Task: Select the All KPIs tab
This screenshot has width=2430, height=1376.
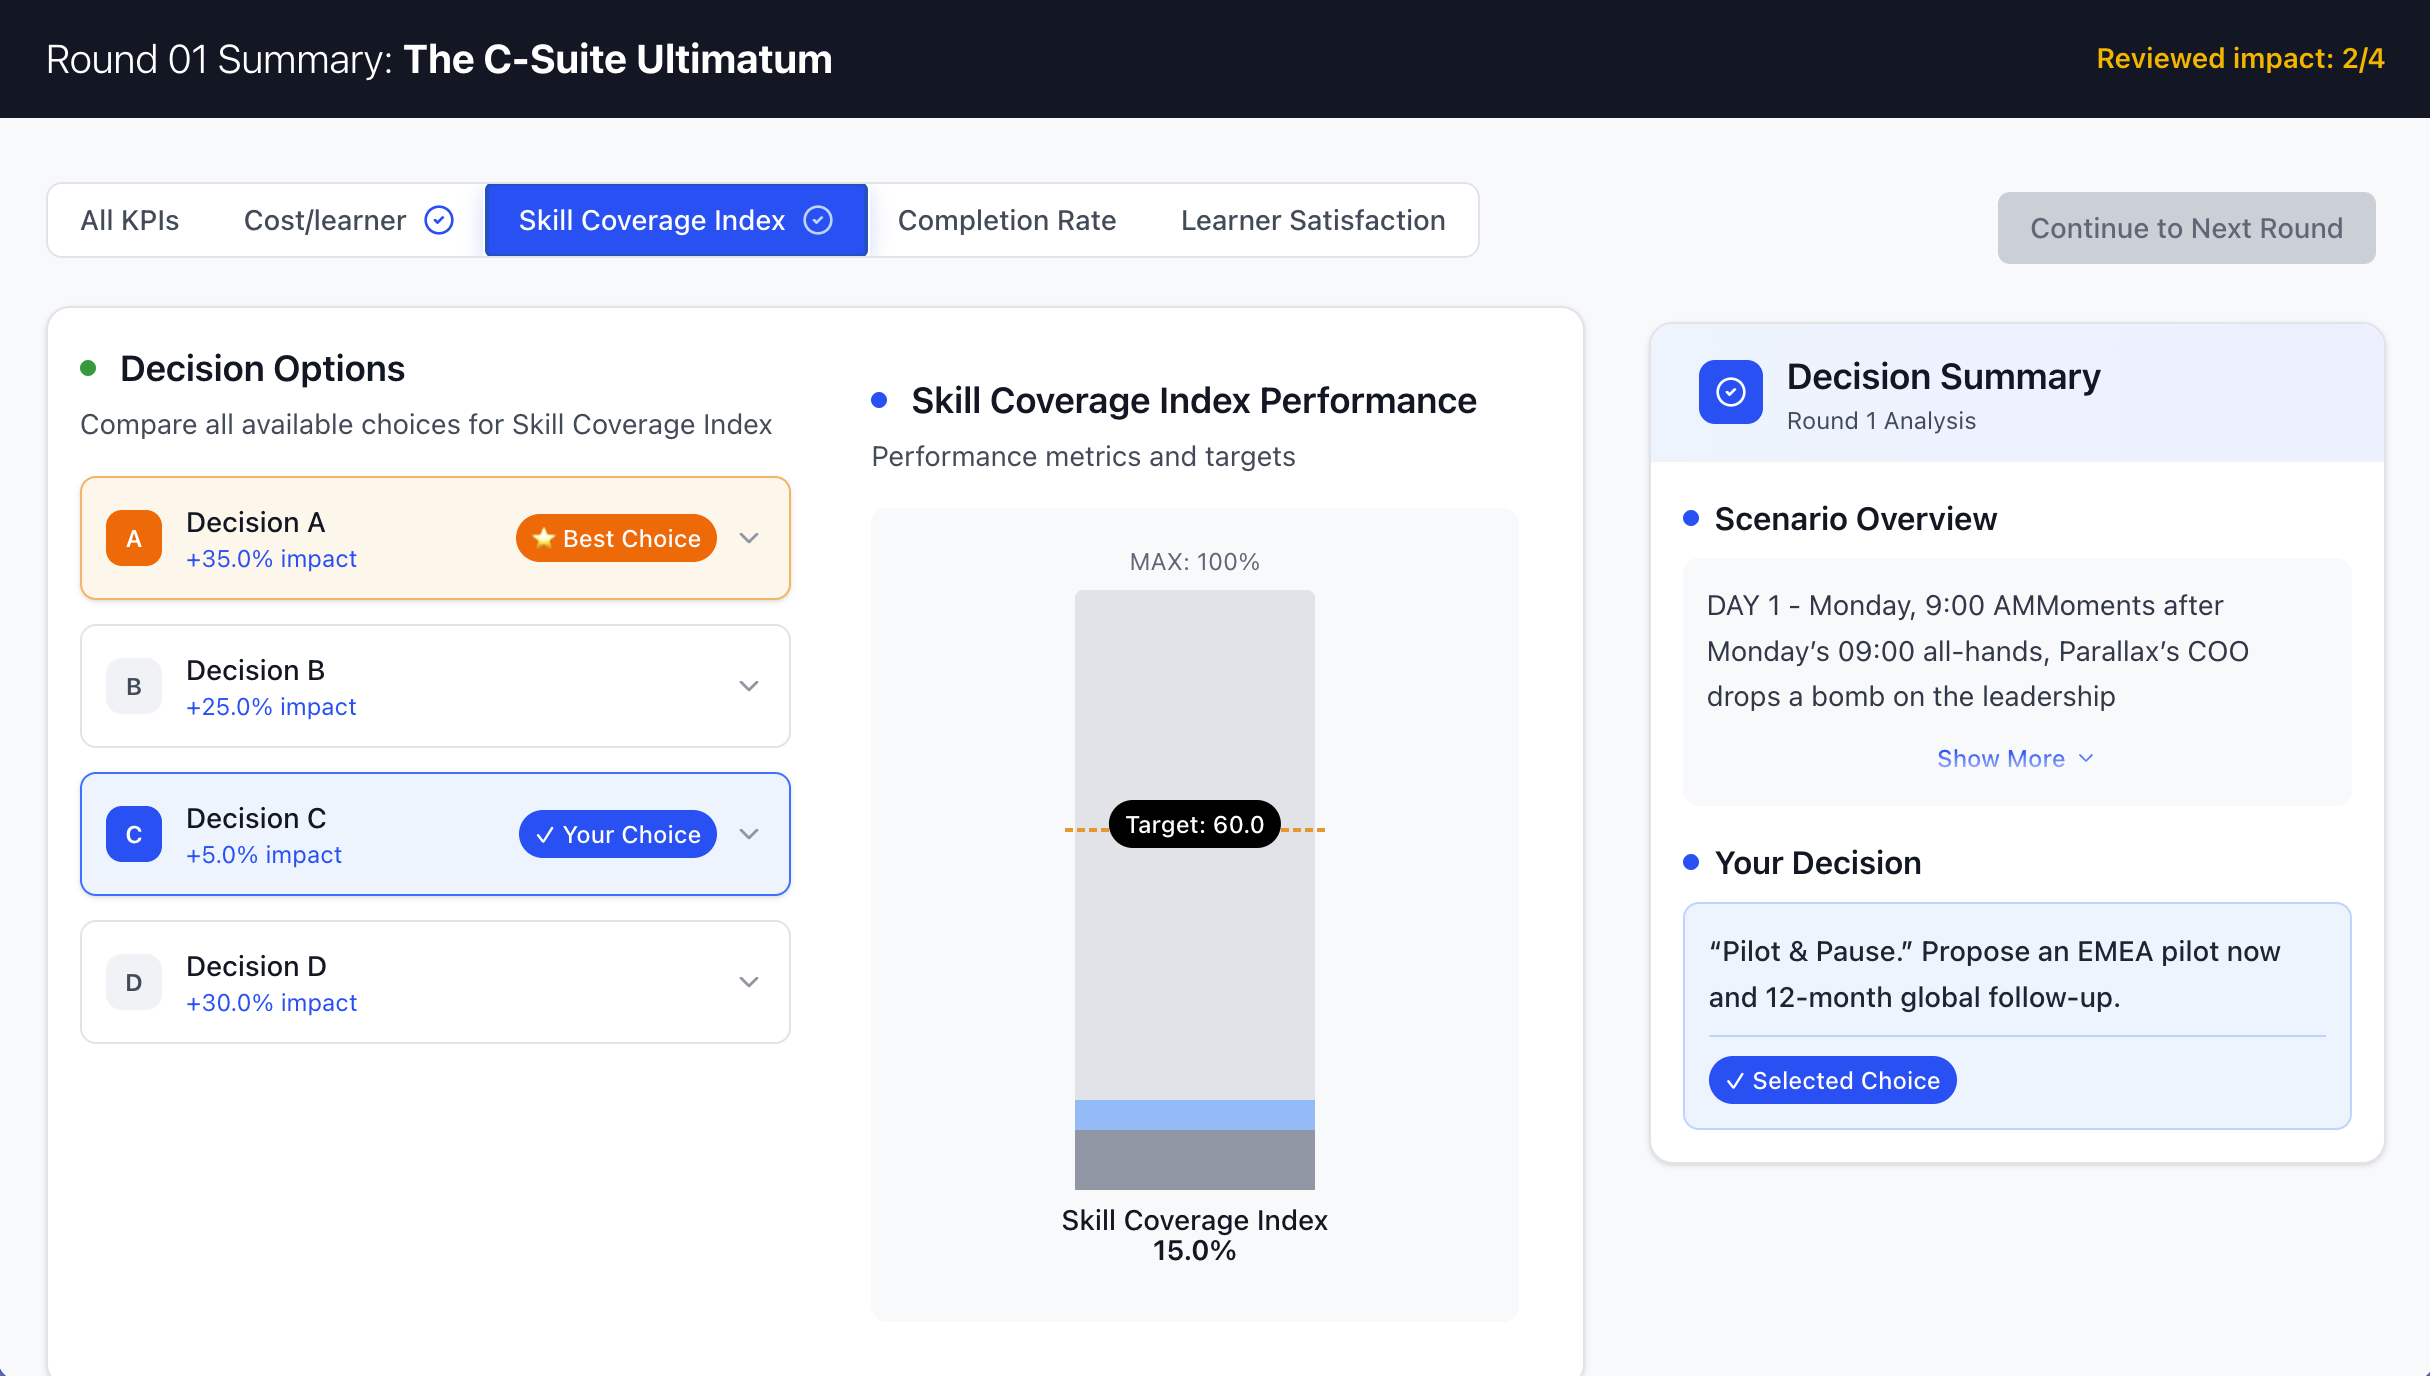Action: click(130, 220)
